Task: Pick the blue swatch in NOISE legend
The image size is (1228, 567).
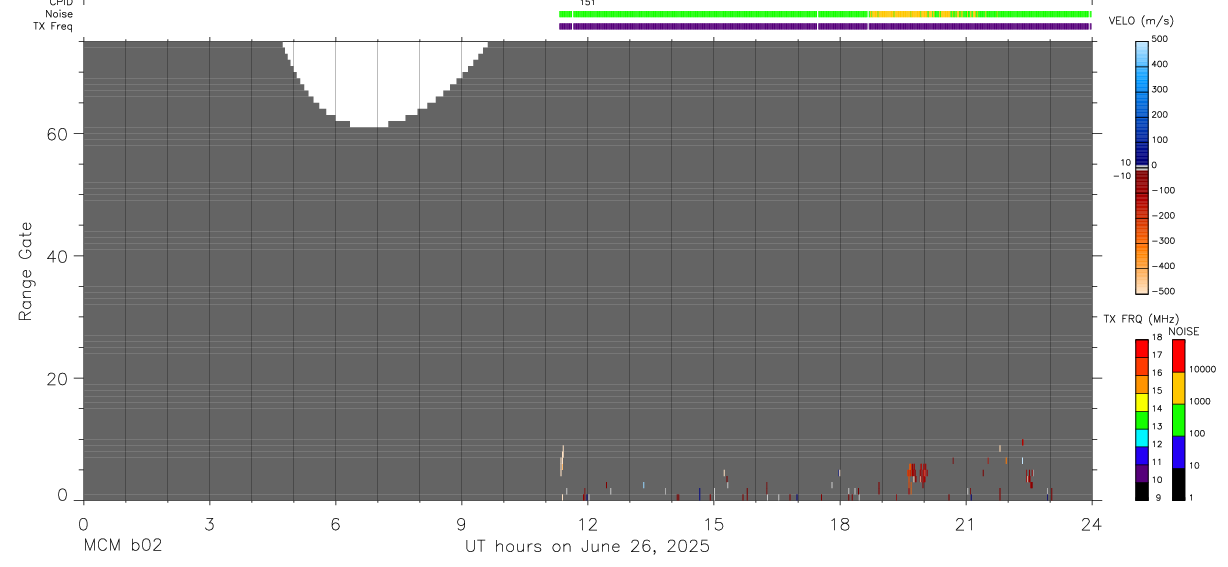Action: pyautogui.click(x=1178, y=452)
